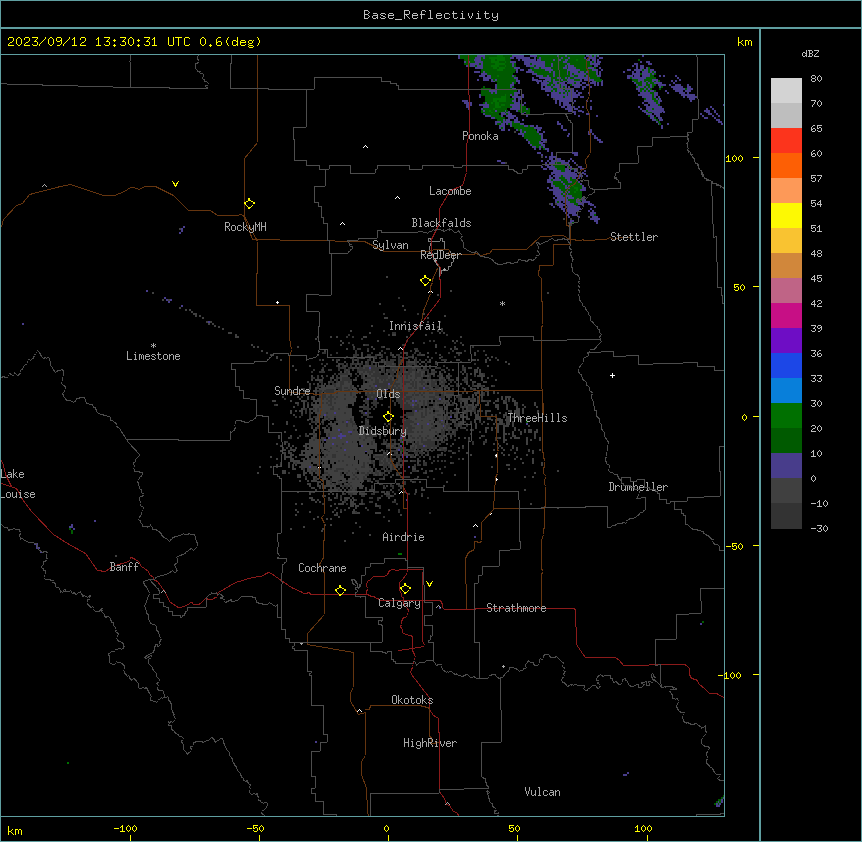862x842 pixels.
Task: Click the -100 tick on bottom axis
Action: click(x=125, y=828)
